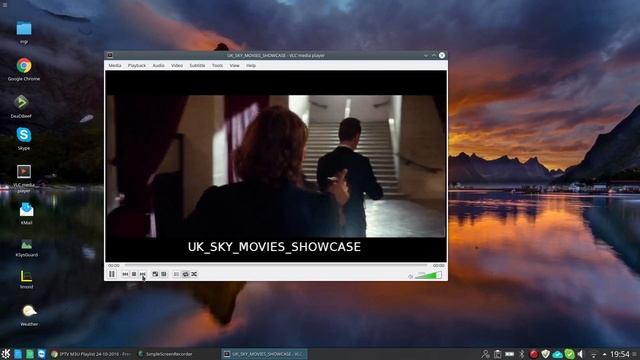Select UK_SKY_MOVIES_SHOWCASE VLC taskbar entry
The height and width of the screenshot is (360, 640).
pos(264,354)
